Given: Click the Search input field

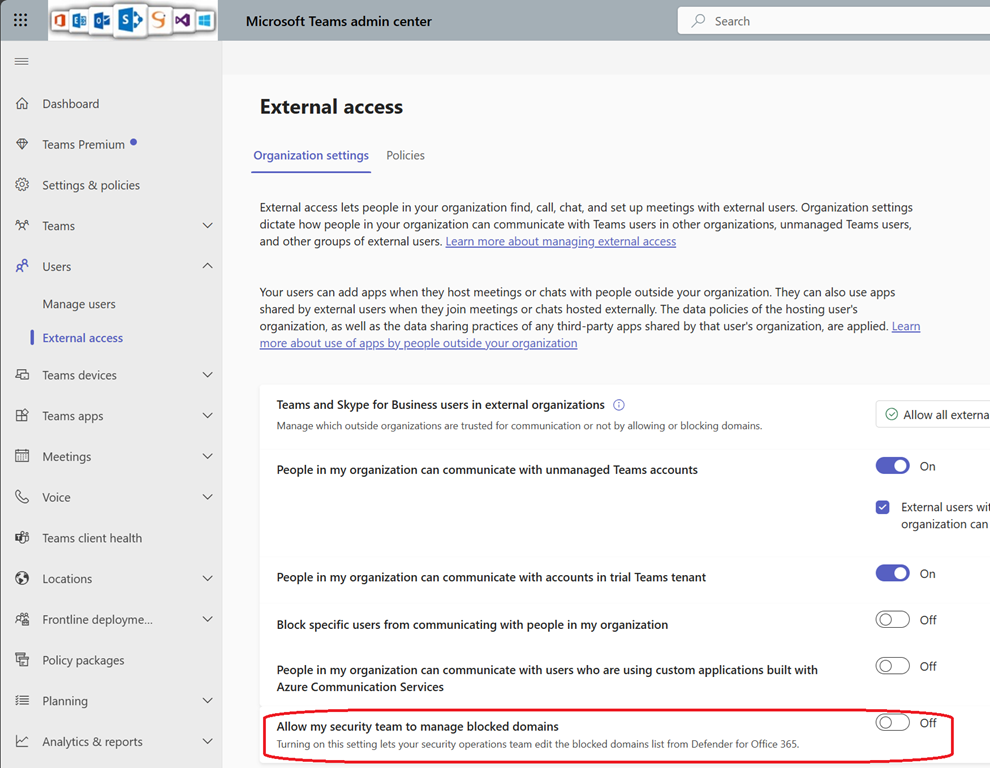Looking at the screenshot, I should 840,21.
